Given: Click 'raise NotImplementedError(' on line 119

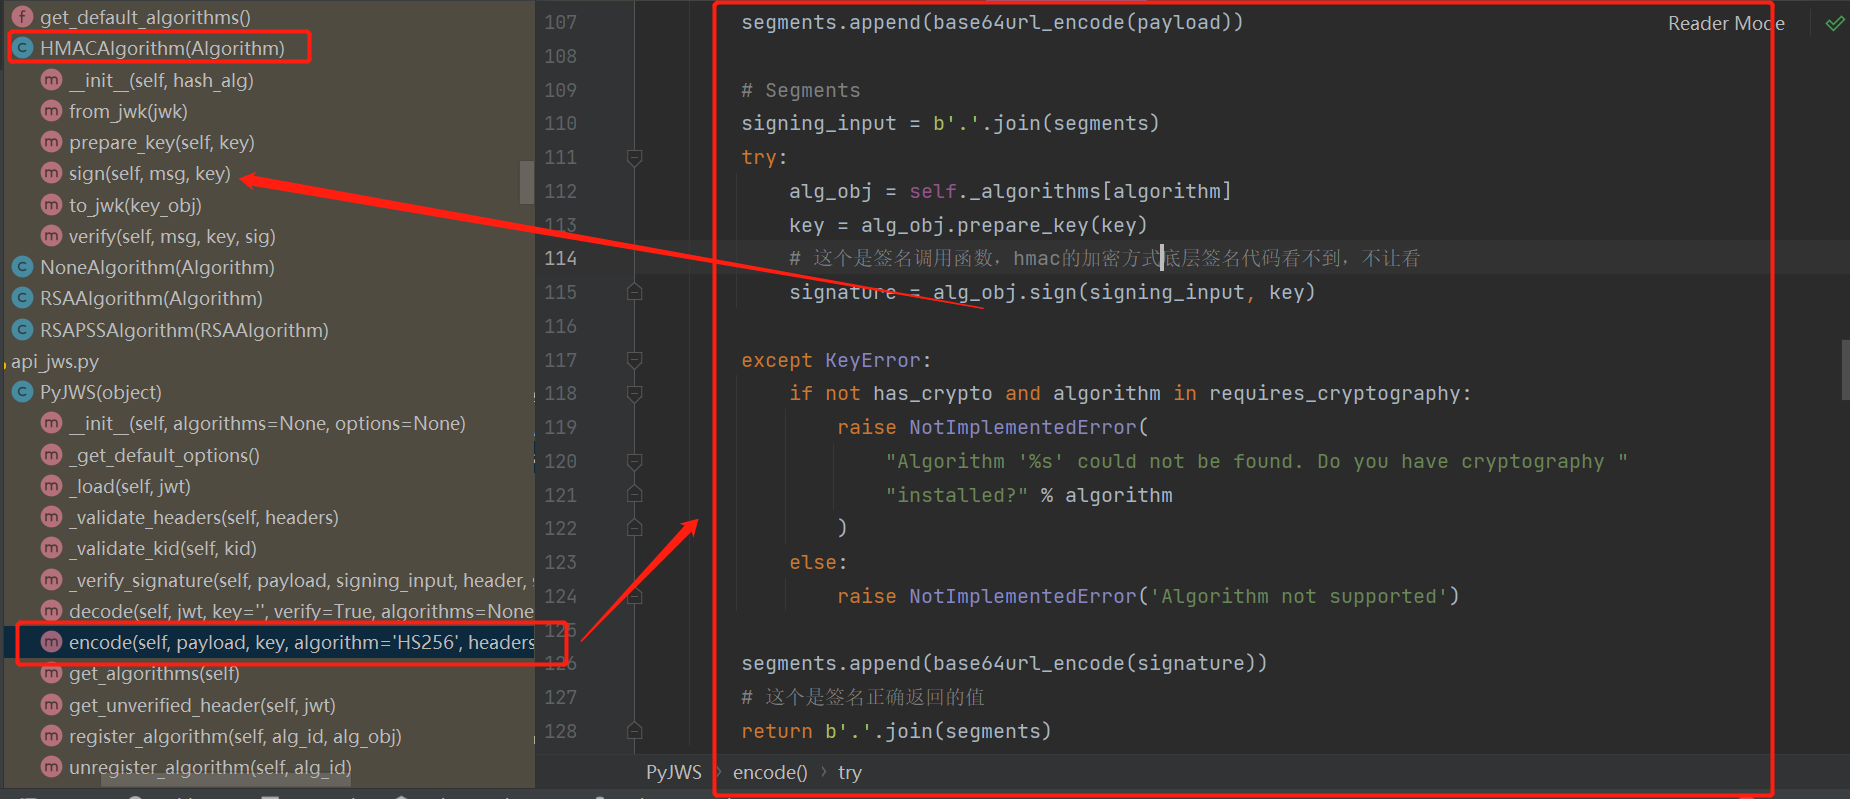Looking at the screenshot, I should coord(992,427).
